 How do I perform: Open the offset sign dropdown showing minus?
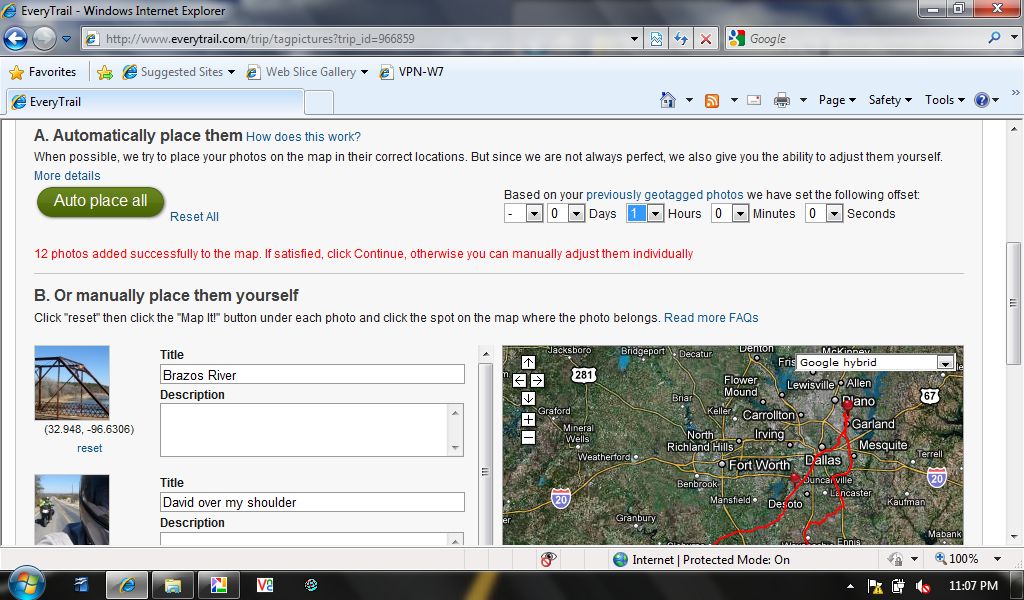click(x=524, y=213)
